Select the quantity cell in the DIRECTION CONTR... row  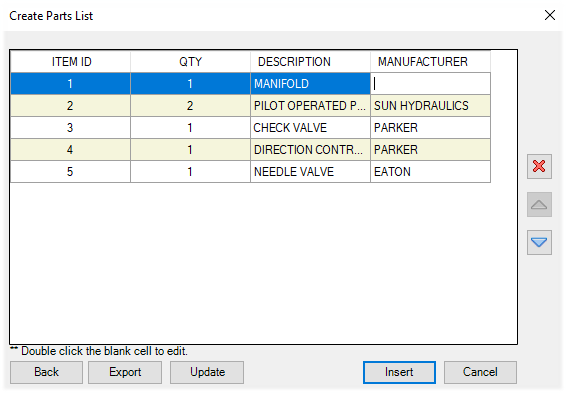click(191, 150)
